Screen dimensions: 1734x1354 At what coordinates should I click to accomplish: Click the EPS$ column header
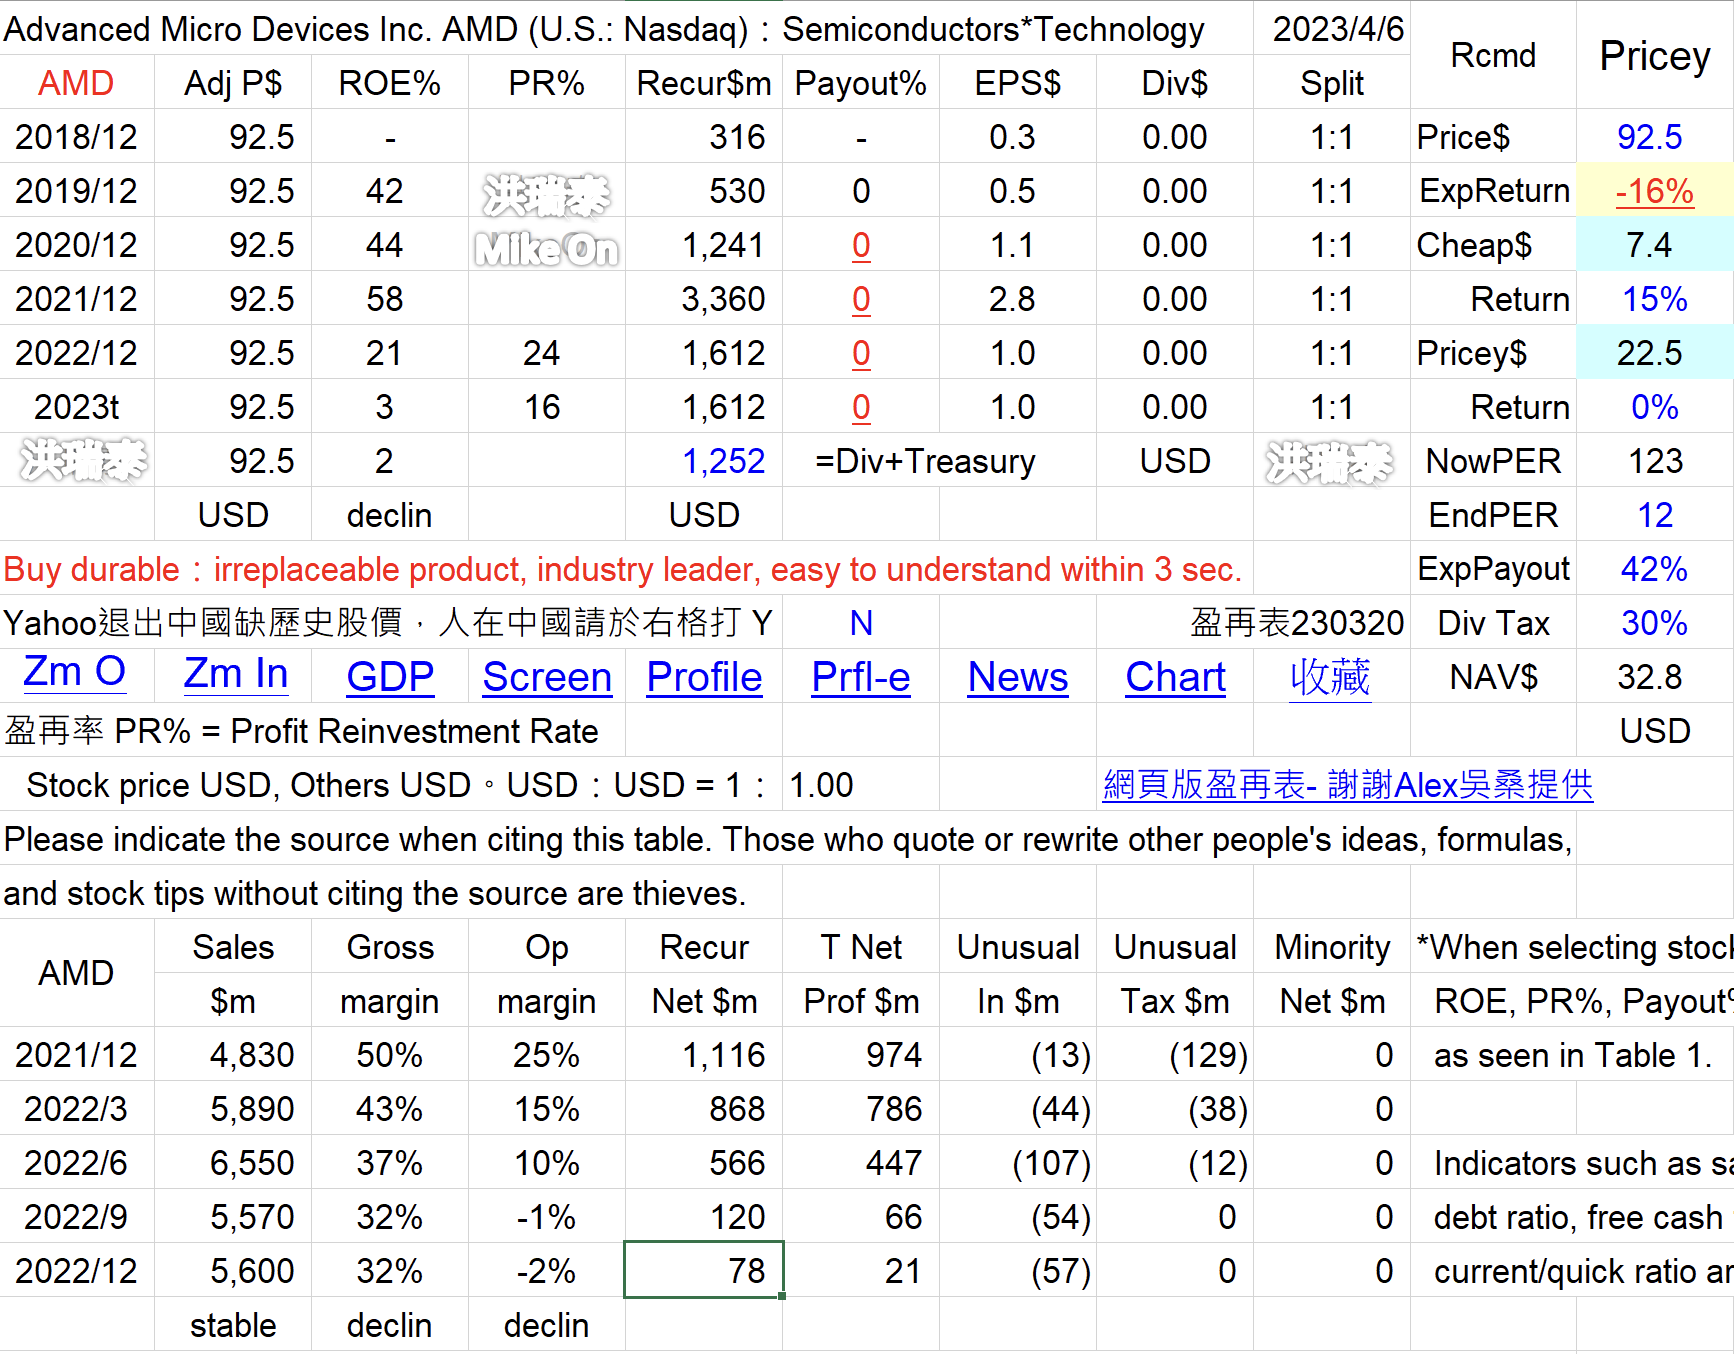click(x=1018, y=83)
